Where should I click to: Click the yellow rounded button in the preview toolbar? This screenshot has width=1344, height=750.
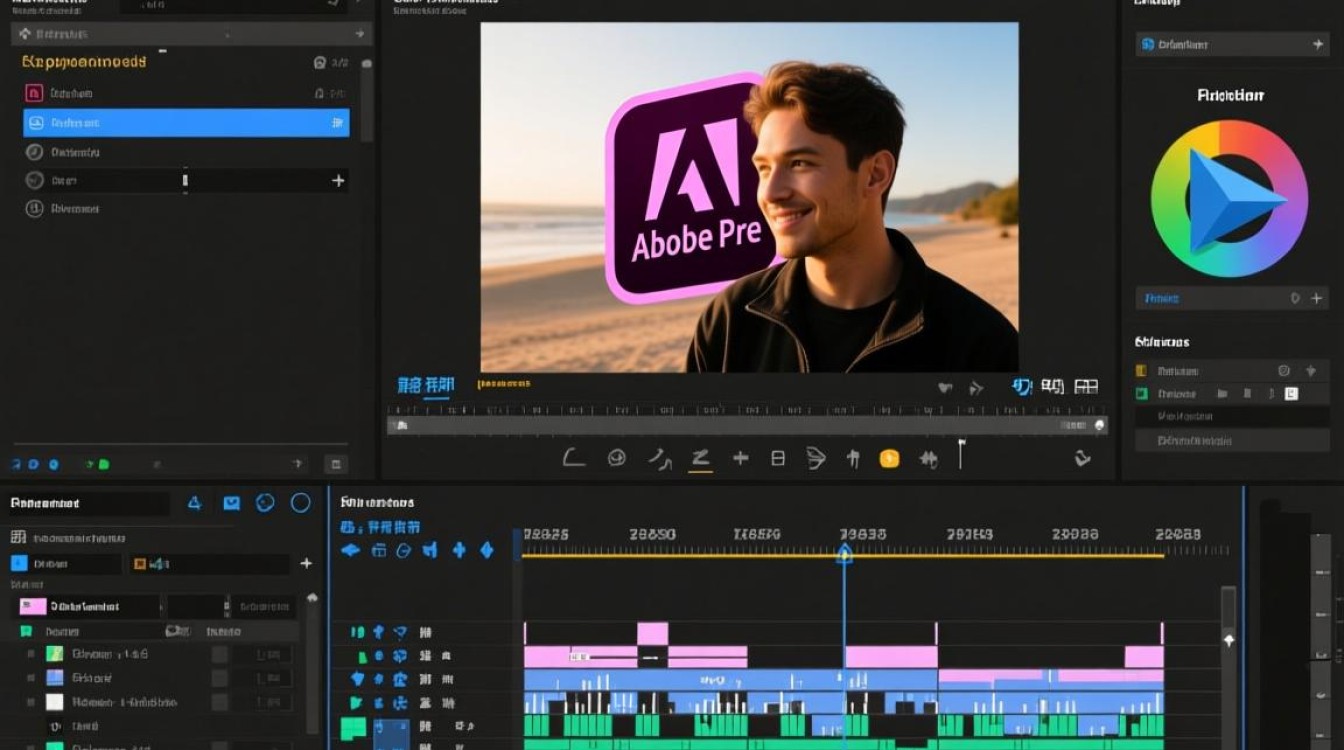point(889,458)
